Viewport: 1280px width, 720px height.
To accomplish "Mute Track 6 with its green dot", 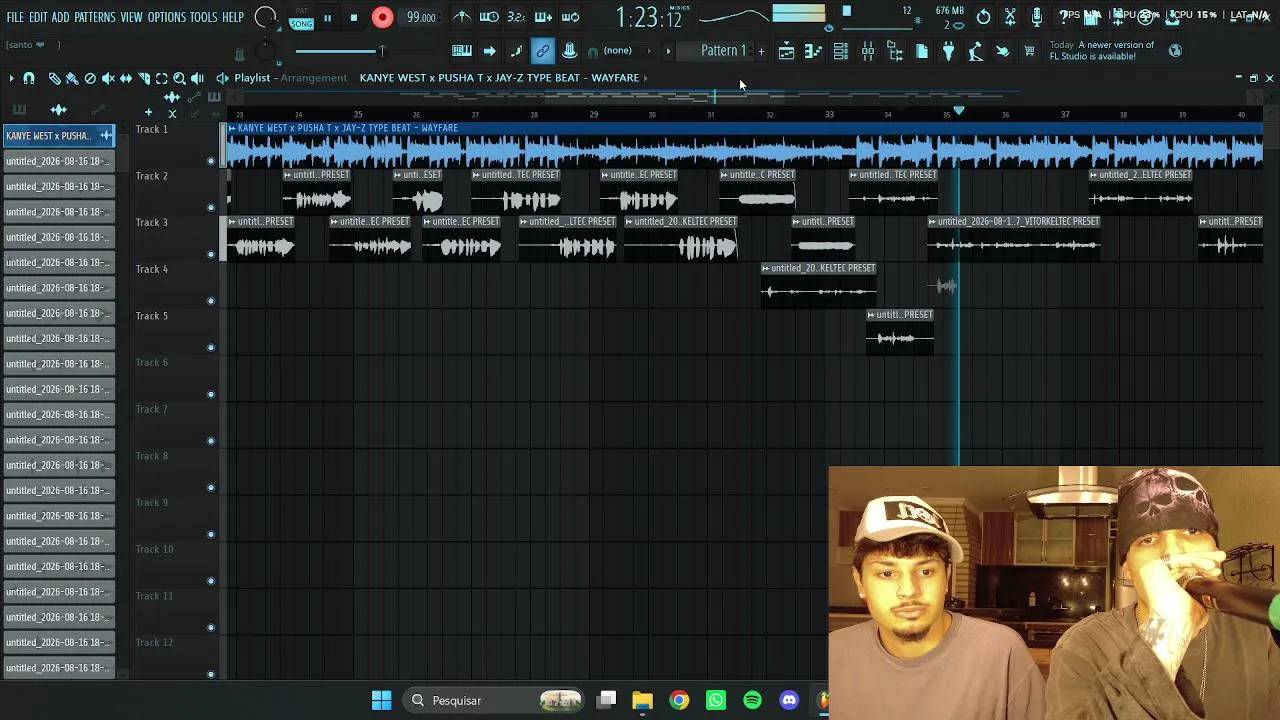I will pos(210,394).
